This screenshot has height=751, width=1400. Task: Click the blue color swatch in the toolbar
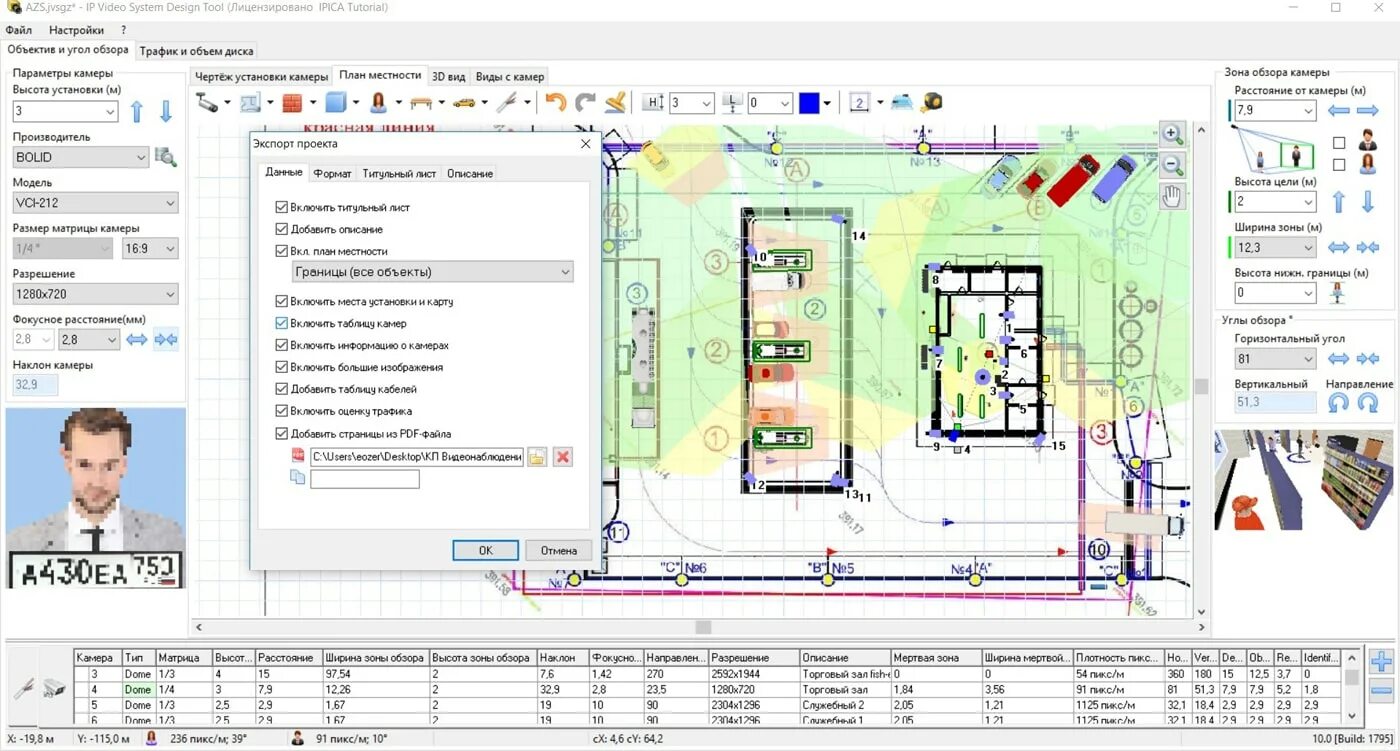(x=809, y=102)
